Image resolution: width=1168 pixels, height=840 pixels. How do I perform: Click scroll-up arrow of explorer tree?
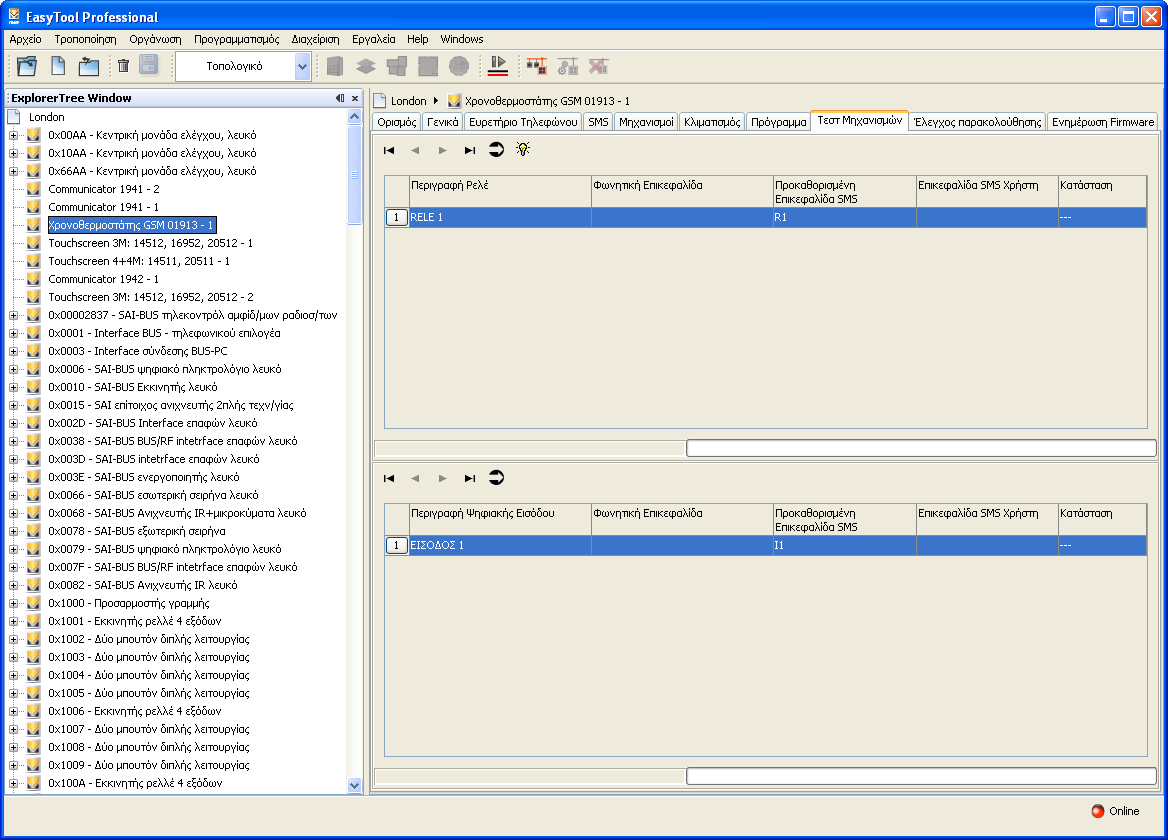355,117
